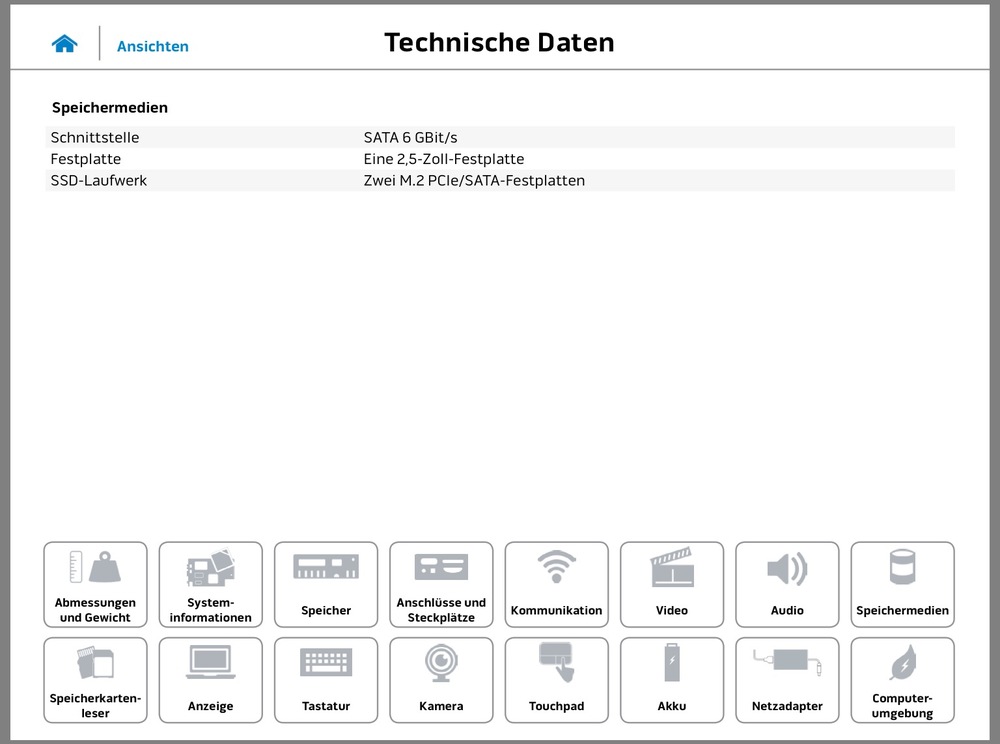
Task: Open the Video specifications tile
Action: [x=672, y=585]
